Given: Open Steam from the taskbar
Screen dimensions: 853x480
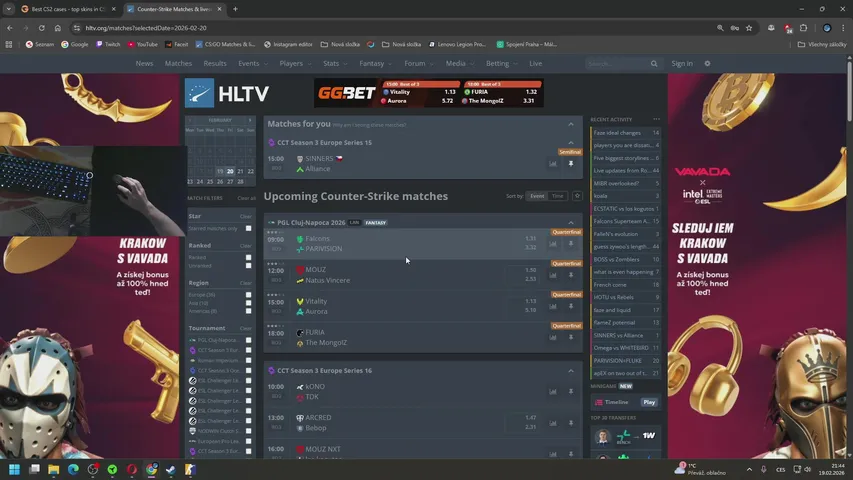Looking at the screenshot, I should click(171, 469).
